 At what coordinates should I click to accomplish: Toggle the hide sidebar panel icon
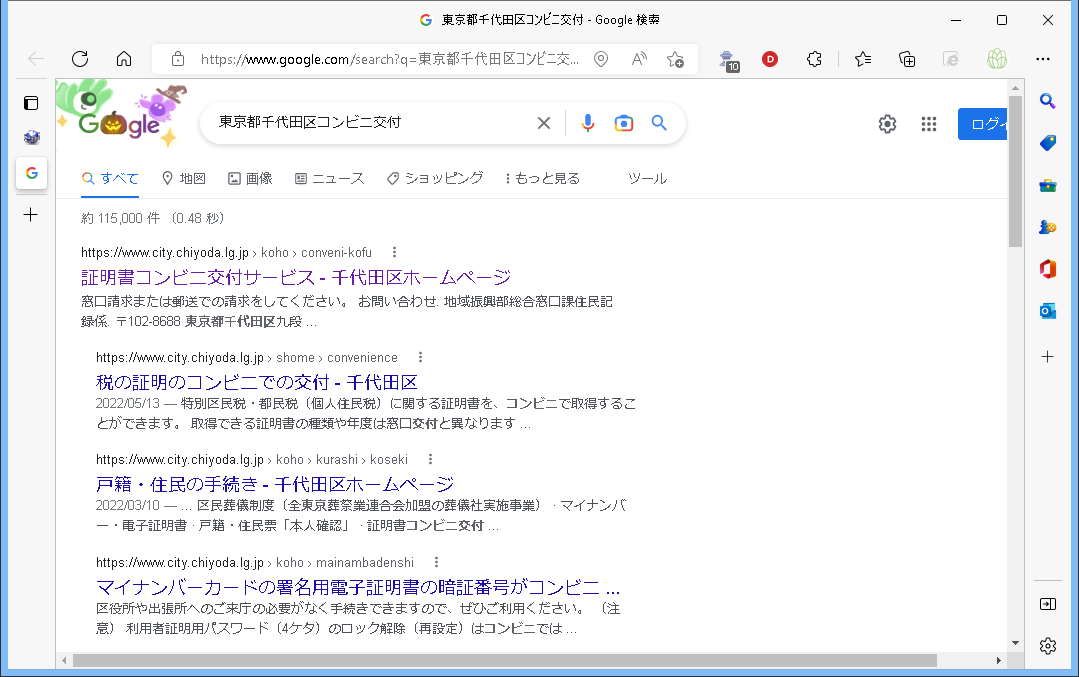point(1047,604)
